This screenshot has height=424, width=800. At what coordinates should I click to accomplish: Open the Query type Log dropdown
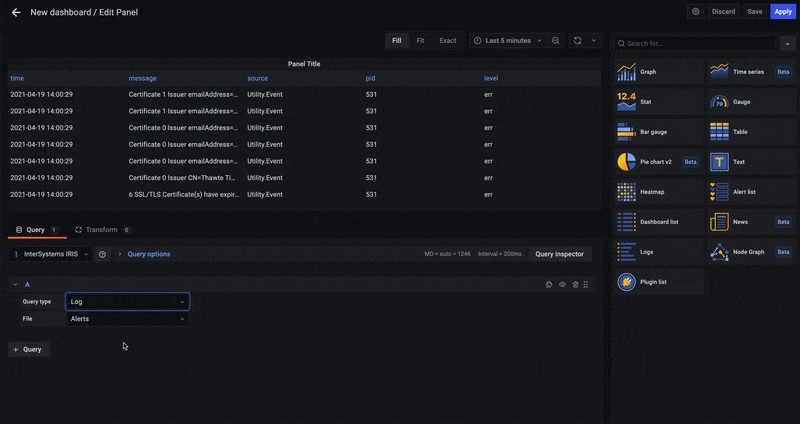(x=127, y=301)
